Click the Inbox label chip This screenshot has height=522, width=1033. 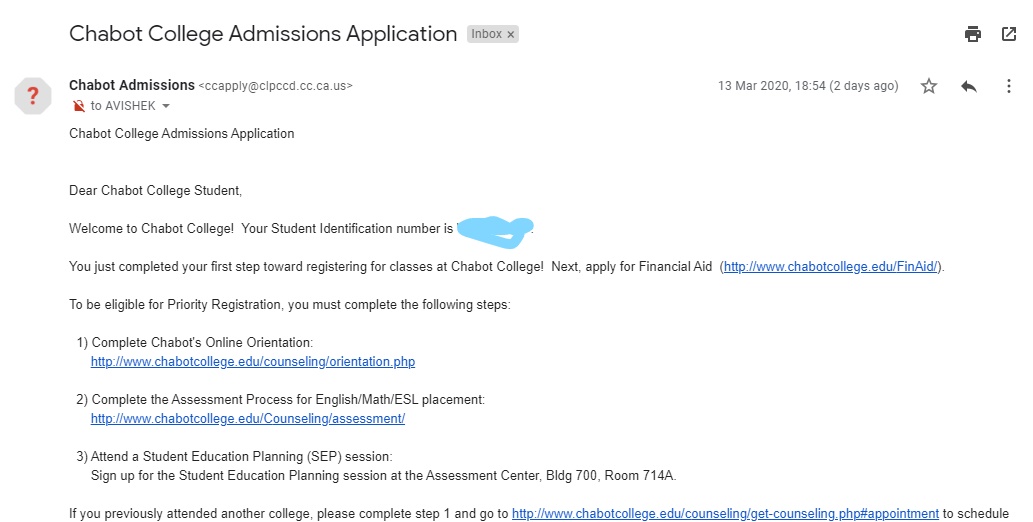pos(486,34)
